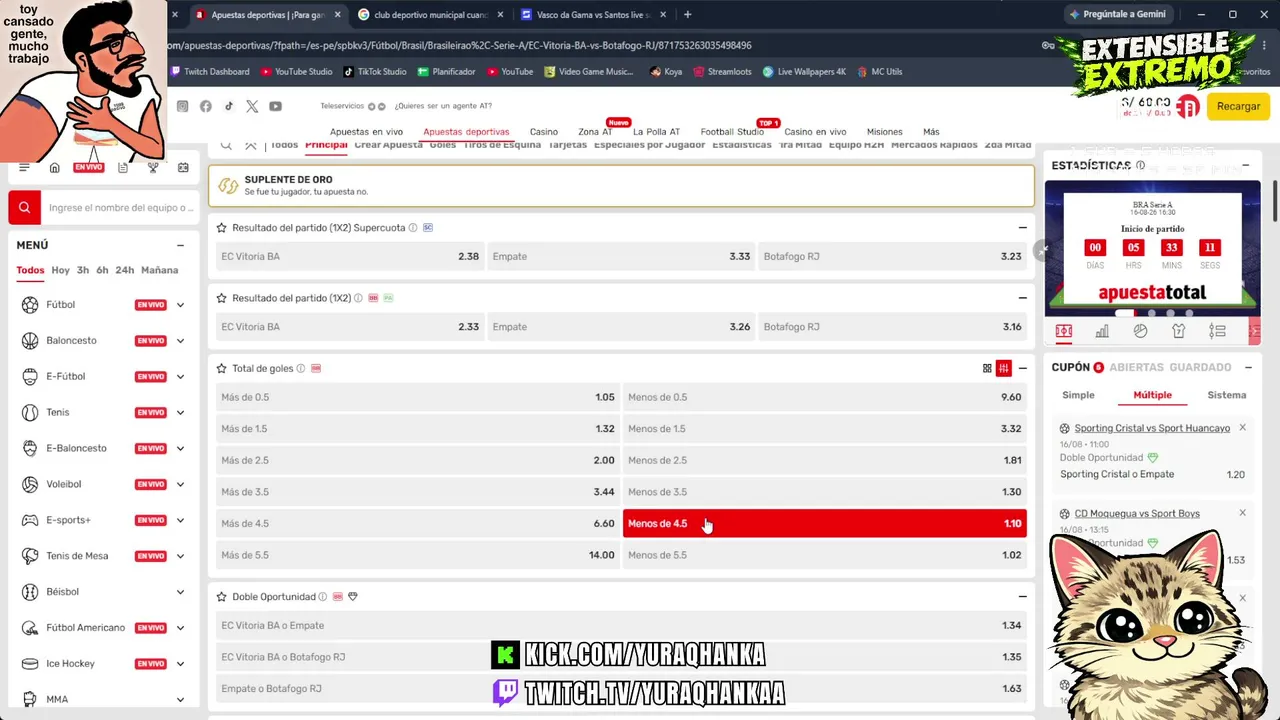Remove CD Moquegua vs Sport Boys from coupon
The image size is (1280, 720).
(1242, 513)
